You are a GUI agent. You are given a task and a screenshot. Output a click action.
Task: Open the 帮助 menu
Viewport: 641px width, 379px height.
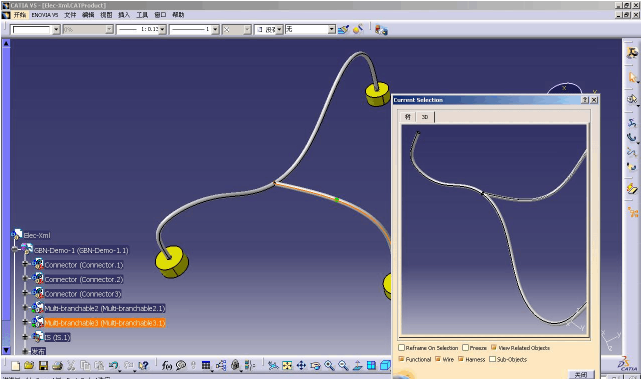coord(178,15)
